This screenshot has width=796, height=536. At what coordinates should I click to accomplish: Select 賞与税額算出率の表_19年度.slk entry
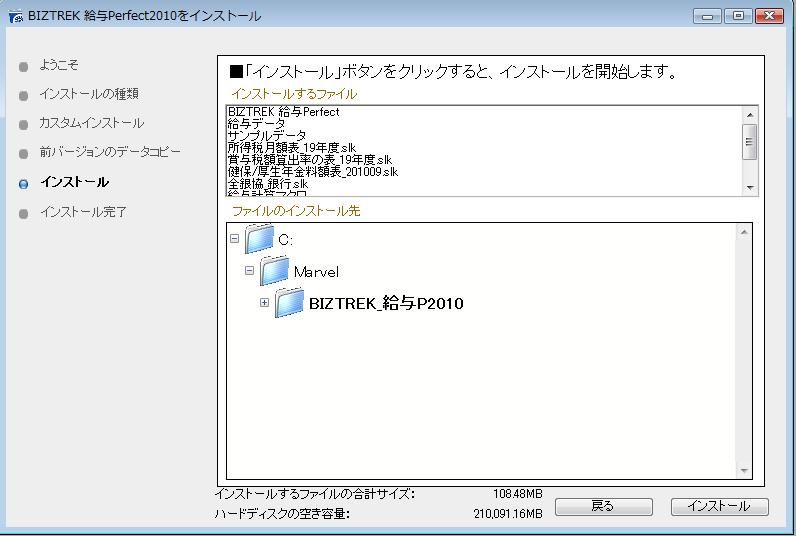pyautogui.click(x=310, y=160)
